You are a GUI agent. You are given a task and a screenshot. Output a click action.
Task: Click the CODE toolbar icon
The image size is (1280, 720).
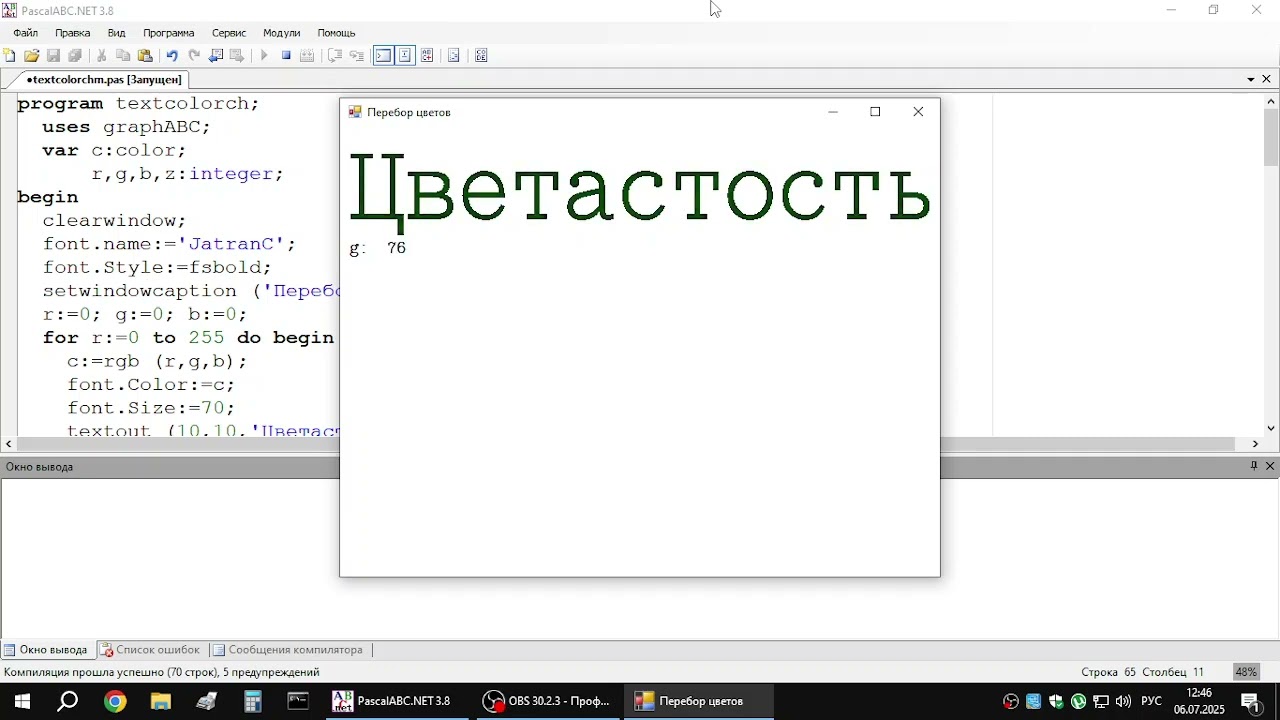pos(481,56)
